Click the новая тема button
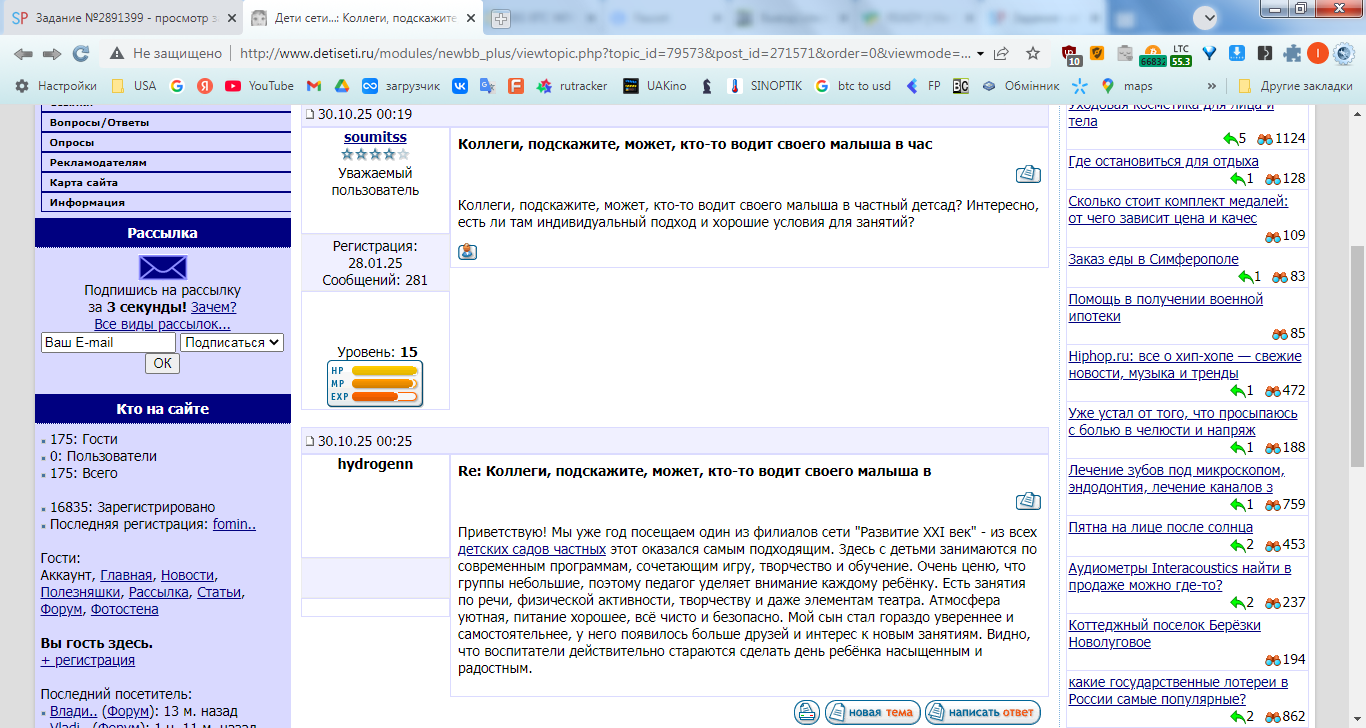Viewport: 1366px width, 728px height. point(871,713)
